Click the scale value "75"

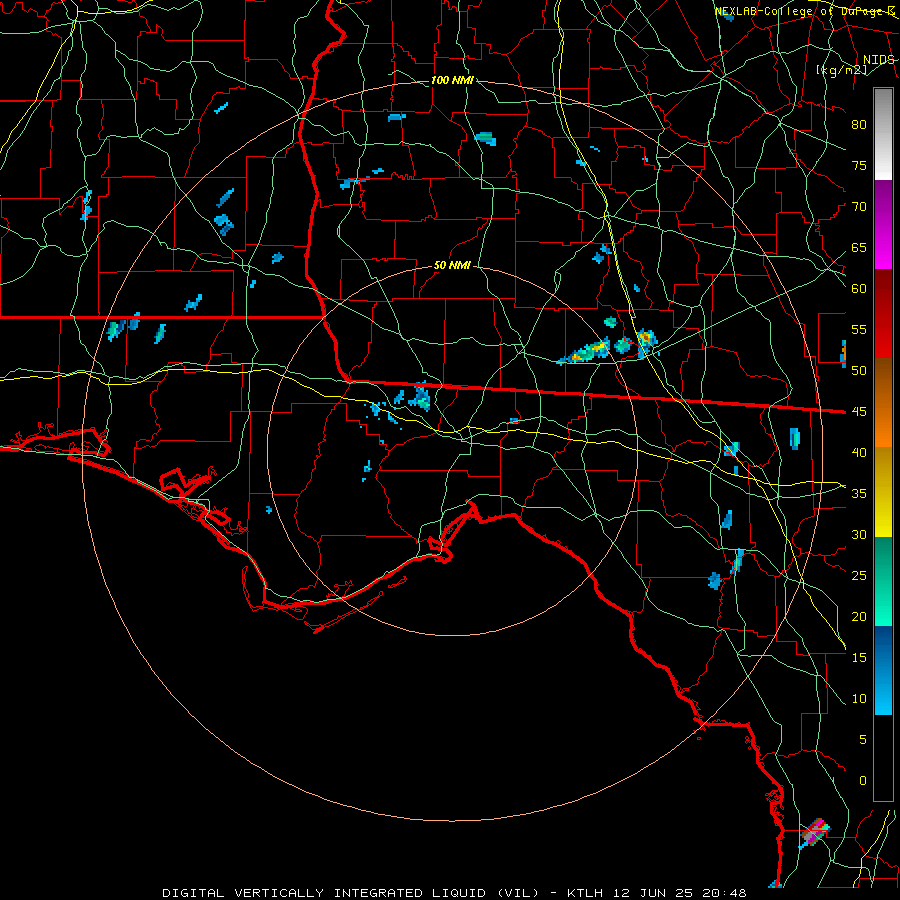[859, 165]
